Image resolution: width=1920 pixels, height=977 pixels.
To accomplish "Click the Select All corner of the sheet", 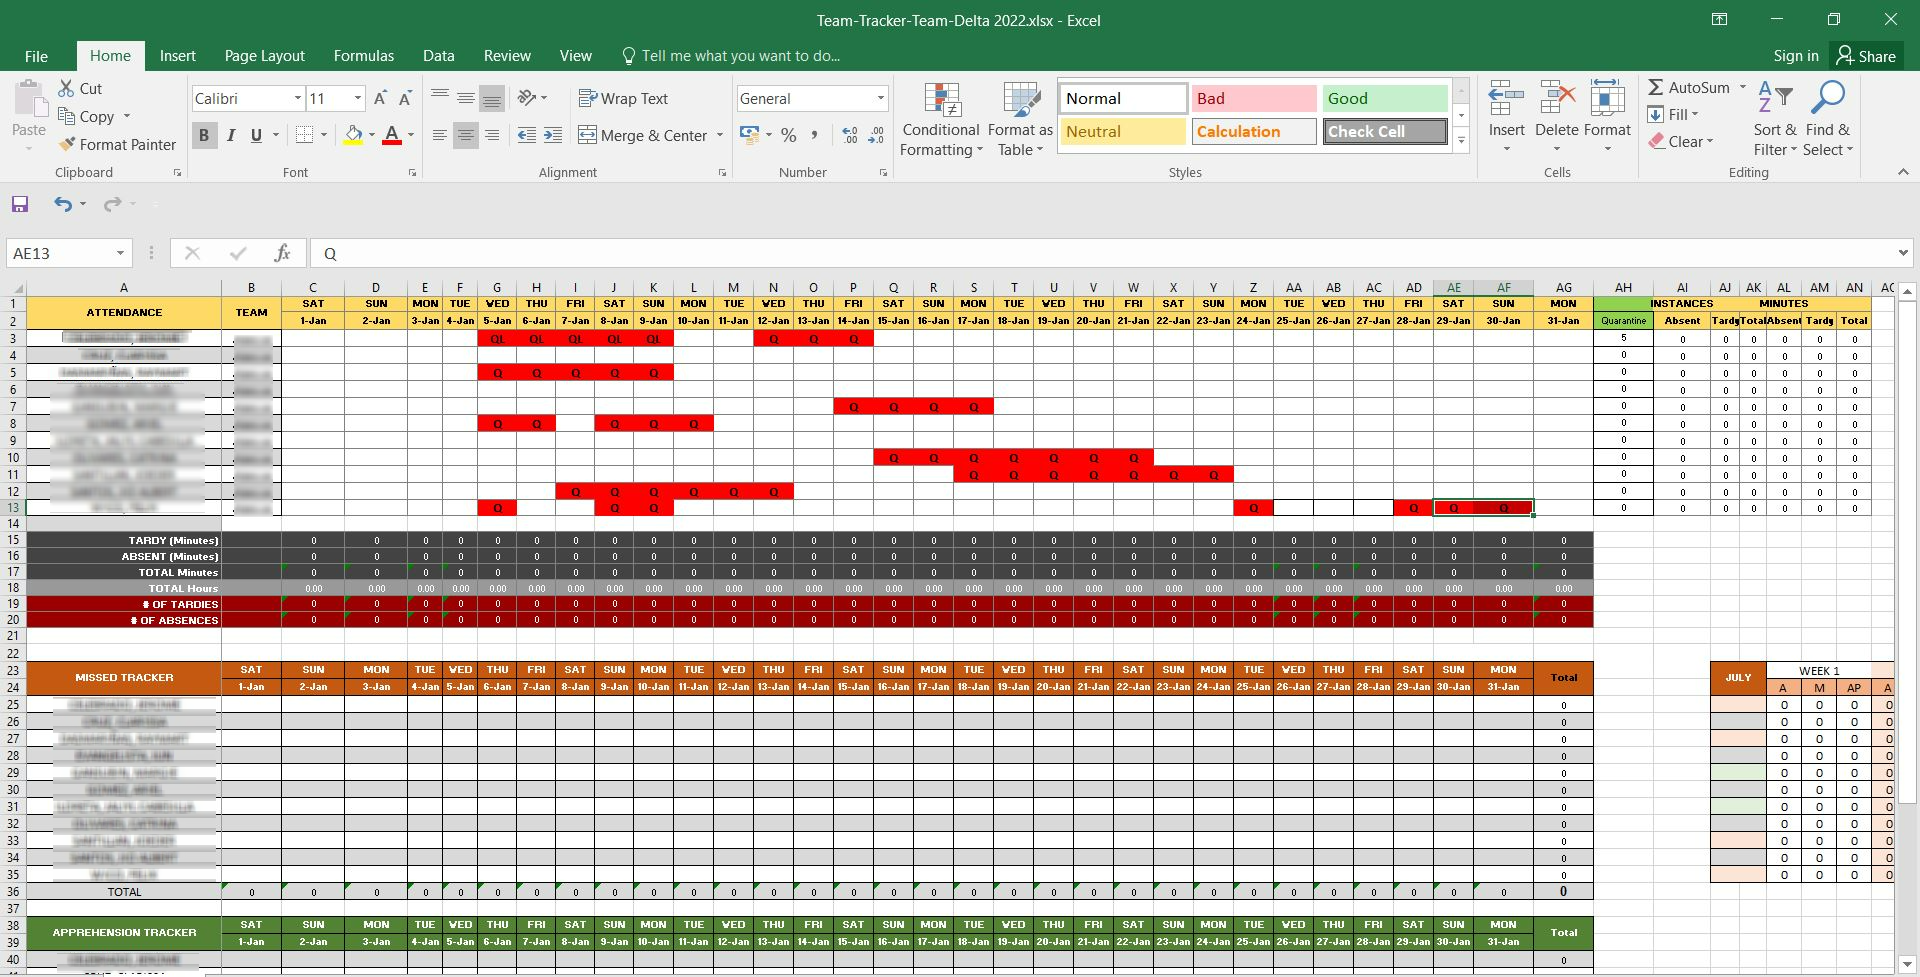I will [15, 288].
